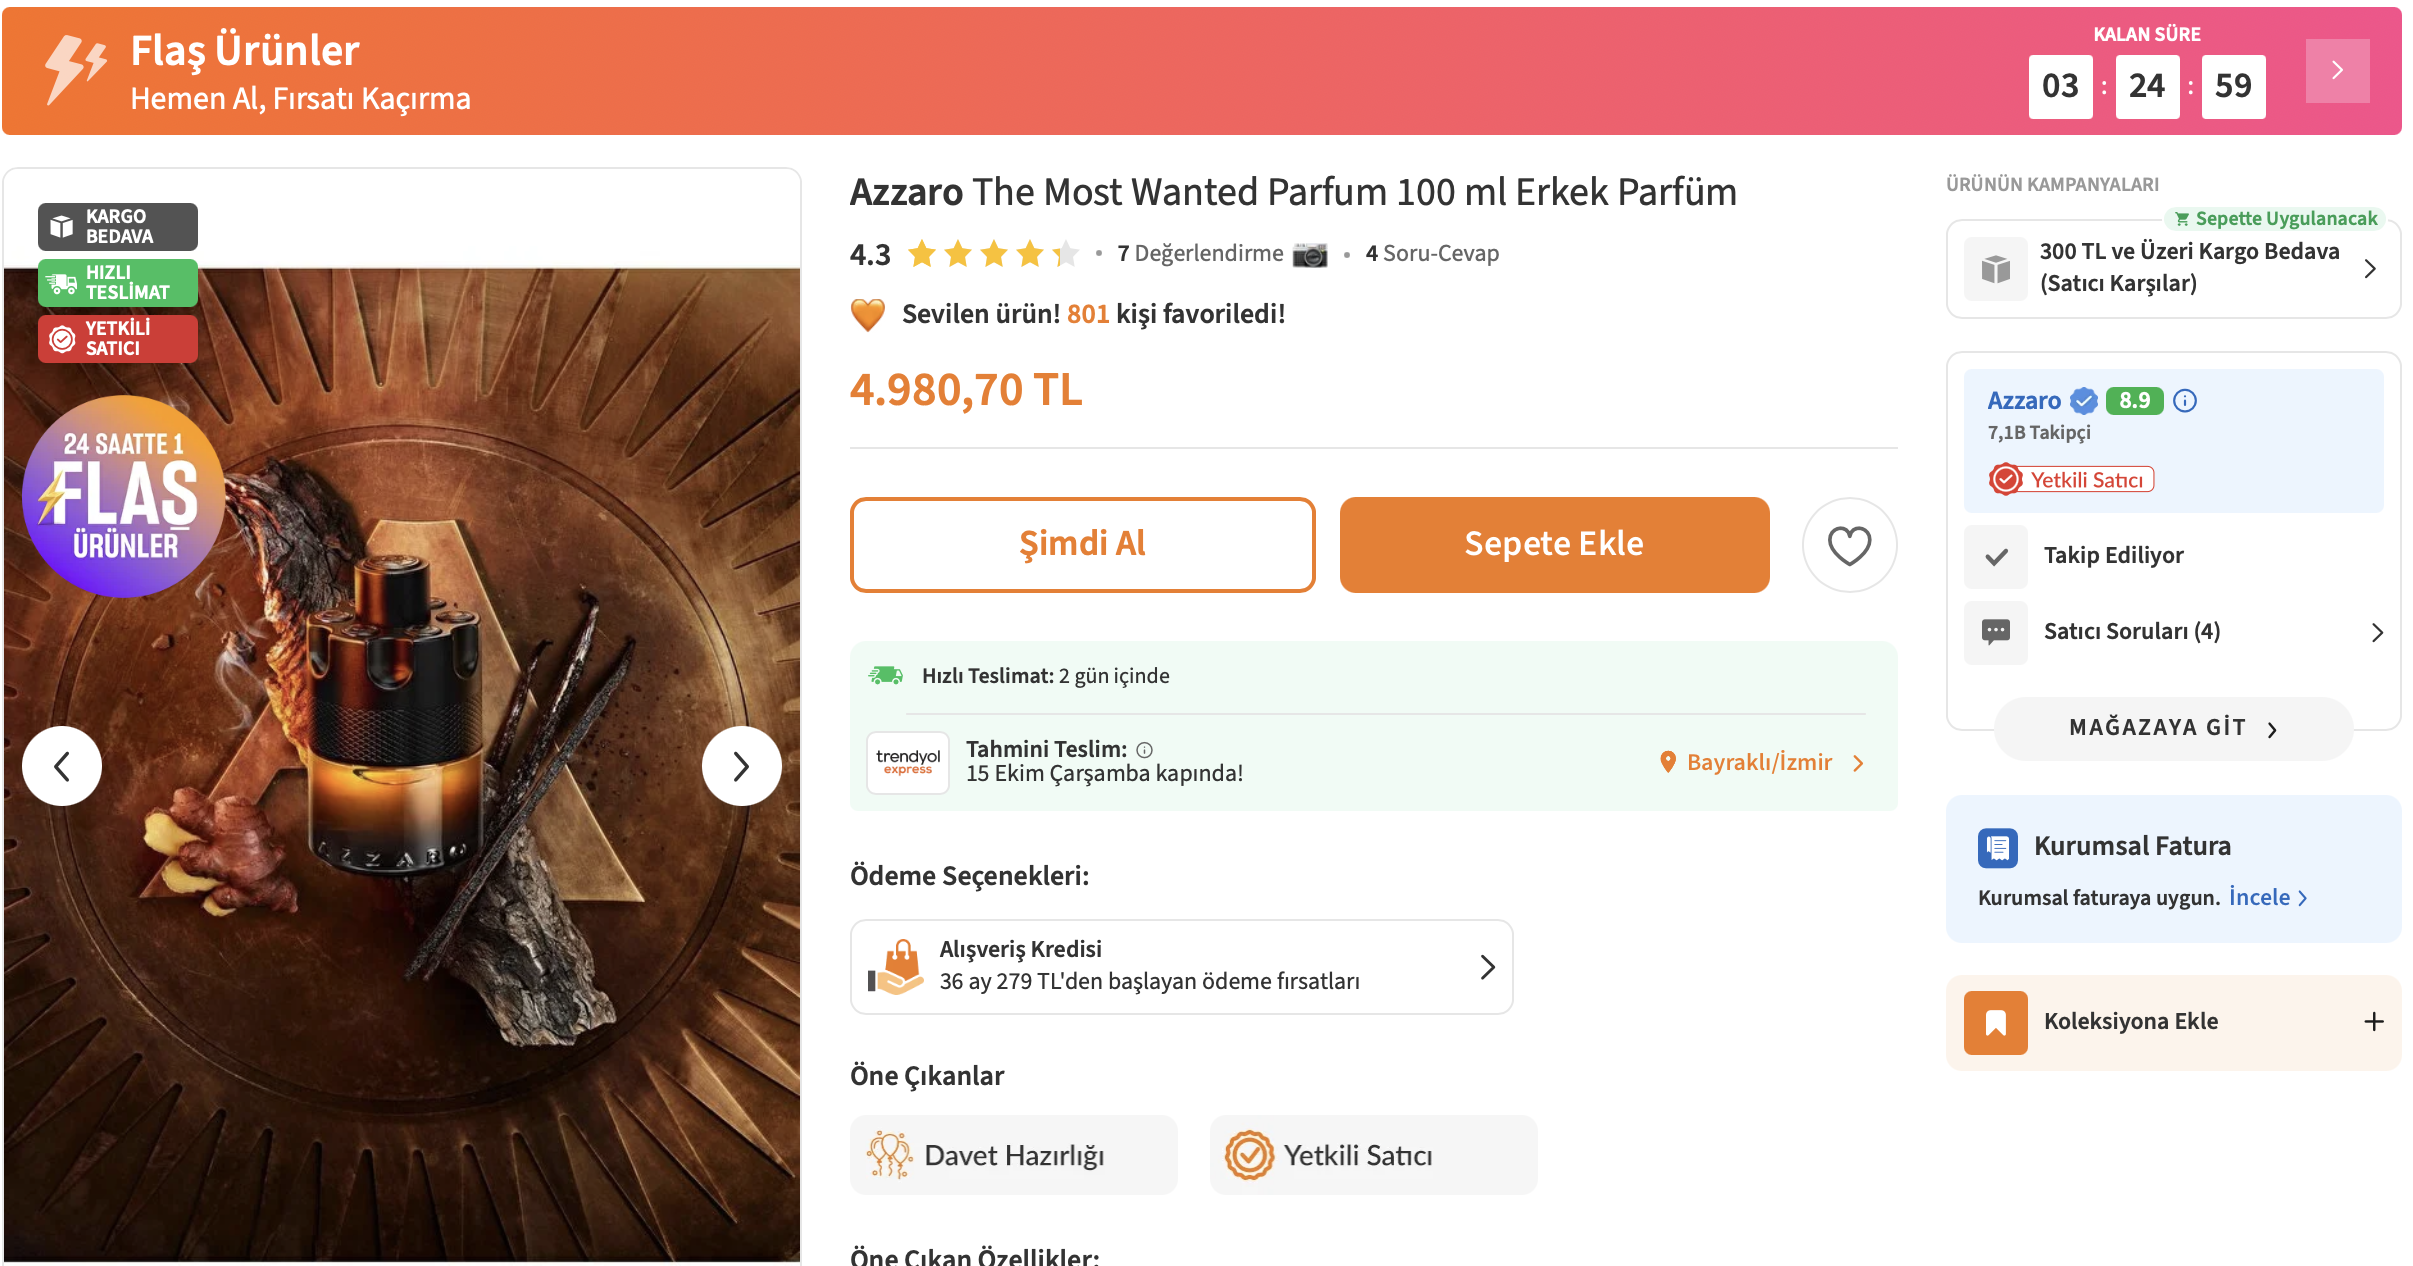
Task: Click the info icon next to seller score
Action: click(2185, 401)
